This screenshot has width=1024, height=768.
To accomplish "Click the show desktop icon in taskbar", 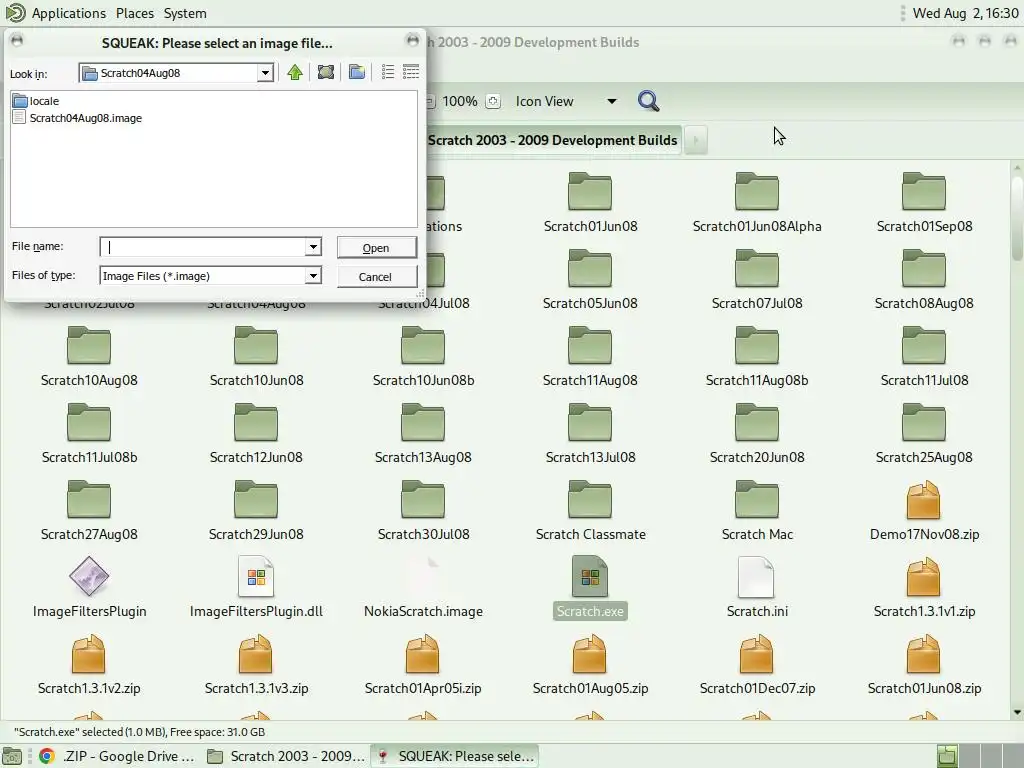I will point(12,756).
